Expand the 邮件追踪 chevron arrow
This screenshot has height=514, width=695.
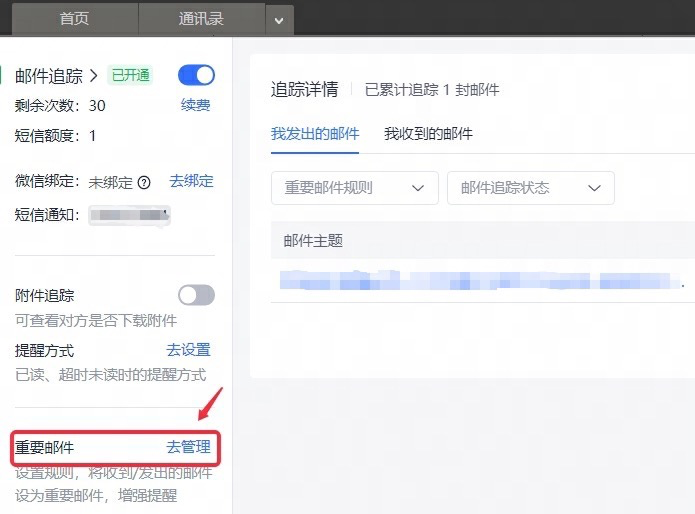[93, 76]
